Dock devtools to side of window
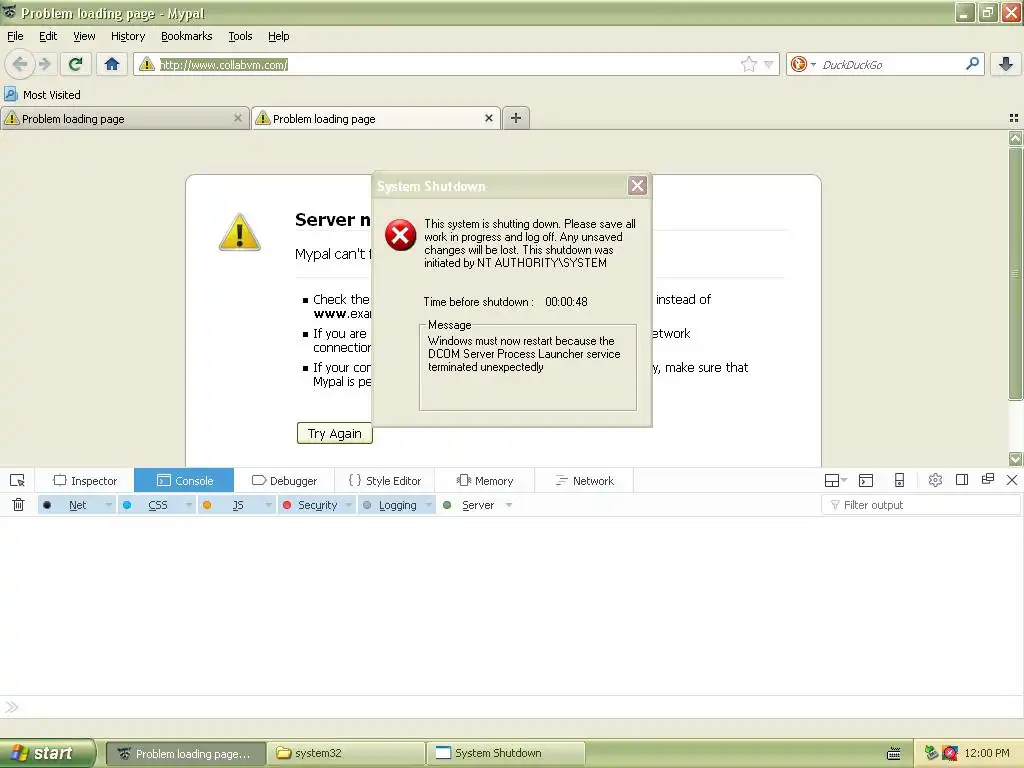 pyautogui.click(x=962, y=480)
